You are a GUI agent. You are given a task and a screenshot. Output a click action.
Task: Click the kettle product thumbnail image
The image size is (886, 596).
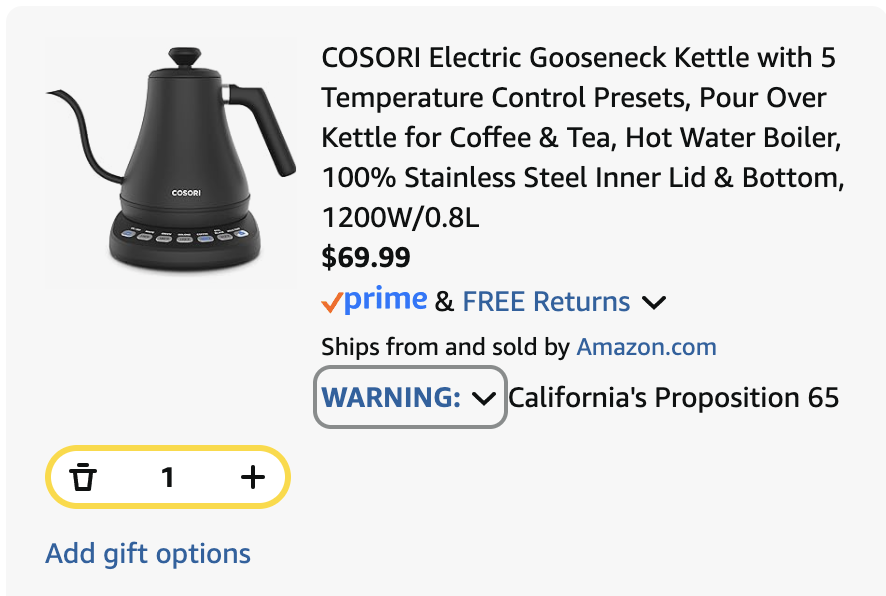168,162
